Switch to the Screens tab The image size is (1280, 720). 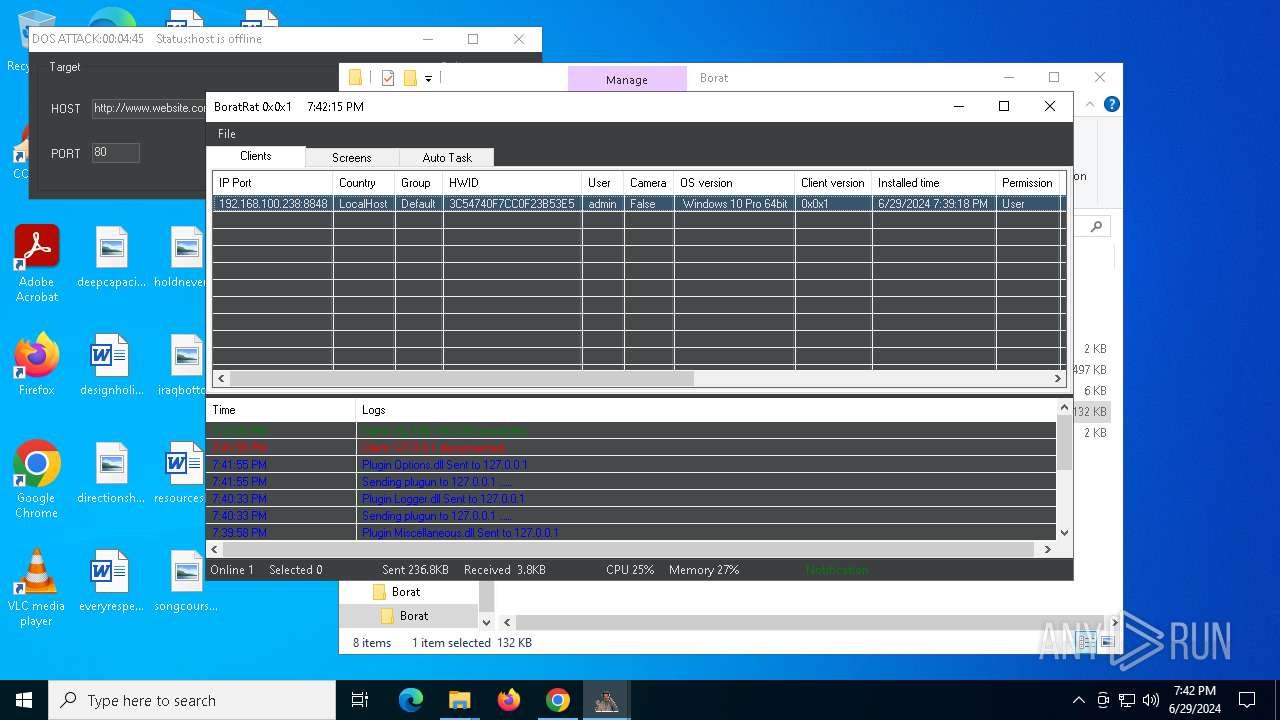pyautogui.click(x=352, y=158)
